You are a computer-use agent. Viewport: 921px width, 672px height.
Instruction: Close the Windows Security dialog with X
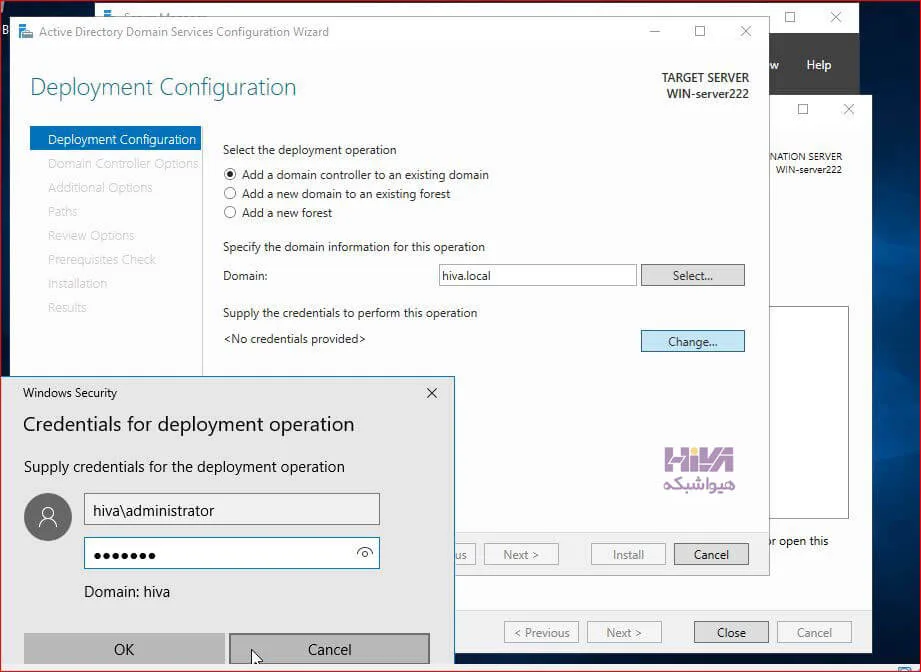[432, 393]
